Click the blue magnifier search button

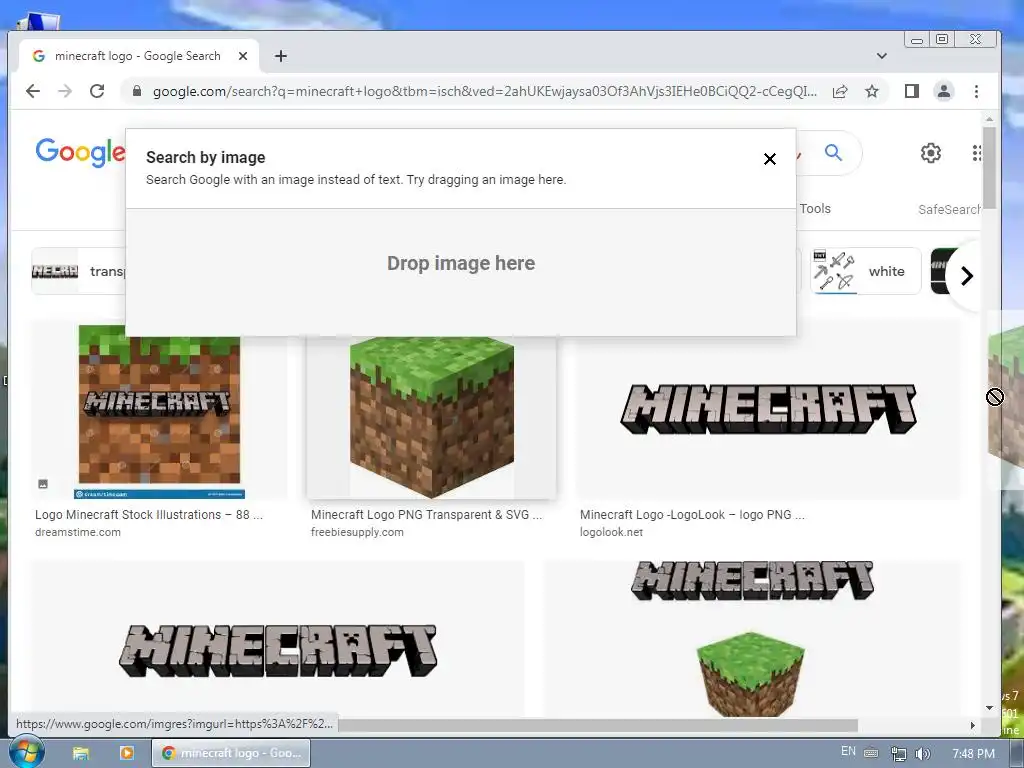tap(833, 153)
